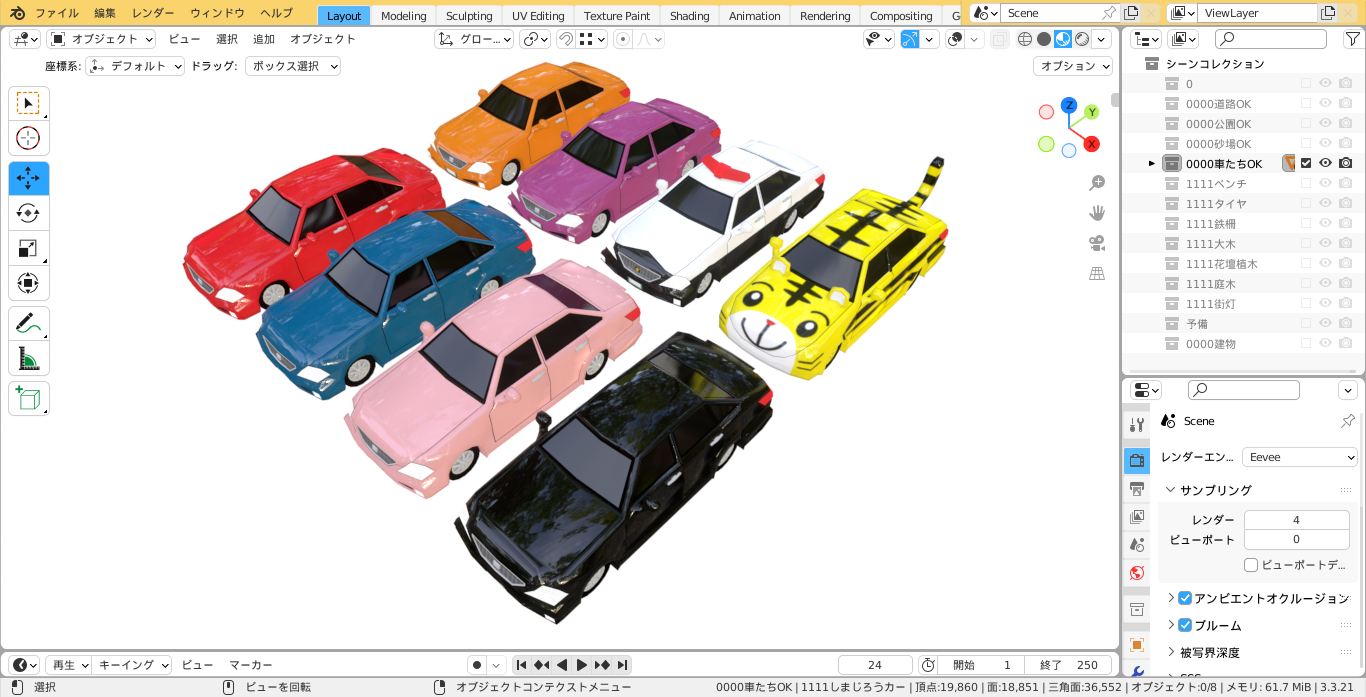Open the Eevee render engine dropdown
This screenshot has height=697, width=1366.
1300,457
